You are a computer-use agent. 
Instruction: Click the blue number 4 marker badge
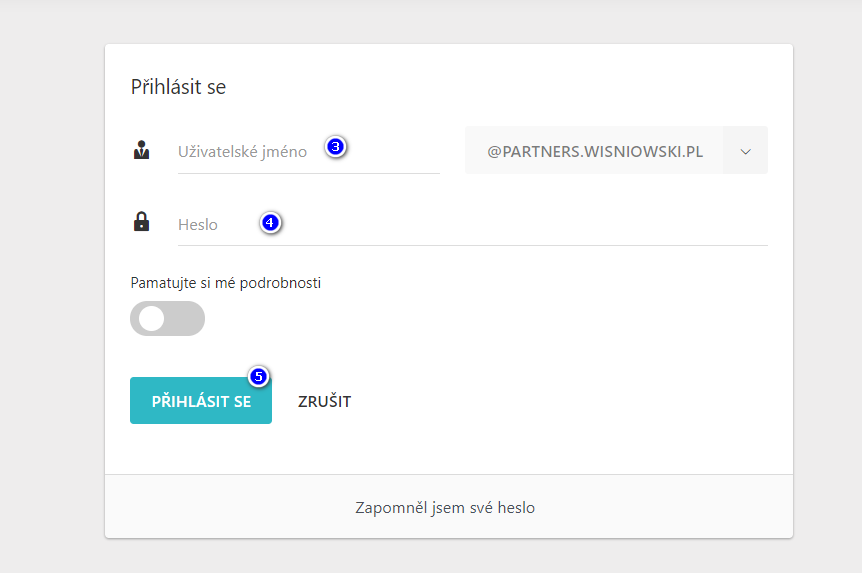[x=270, y=223]
